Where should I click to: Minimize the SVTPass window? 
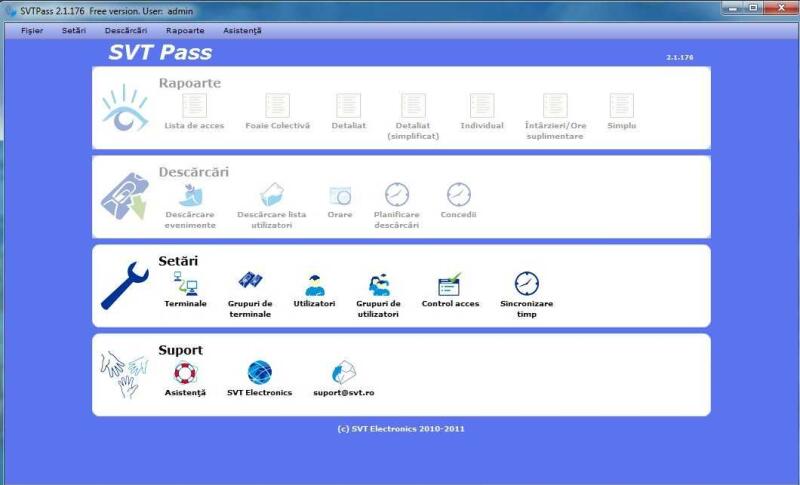coord(733,8)
